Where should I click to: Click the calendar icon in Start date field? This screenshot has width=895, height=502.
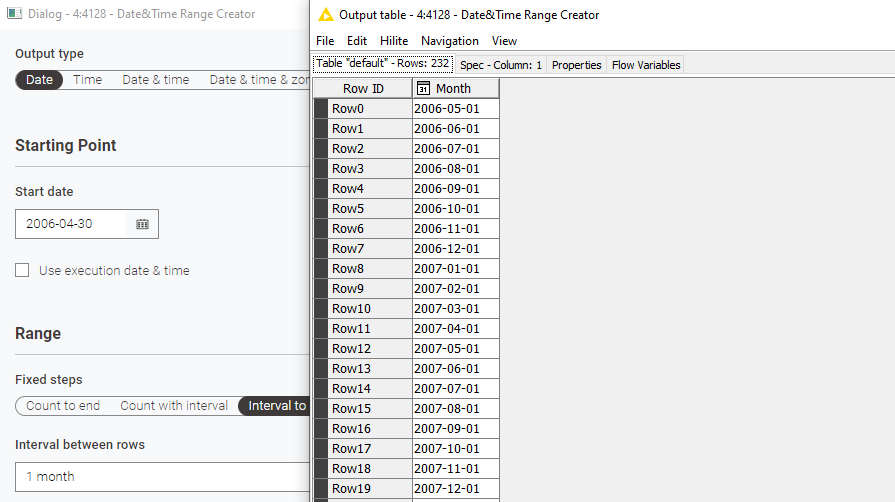(x=142, y=224)
